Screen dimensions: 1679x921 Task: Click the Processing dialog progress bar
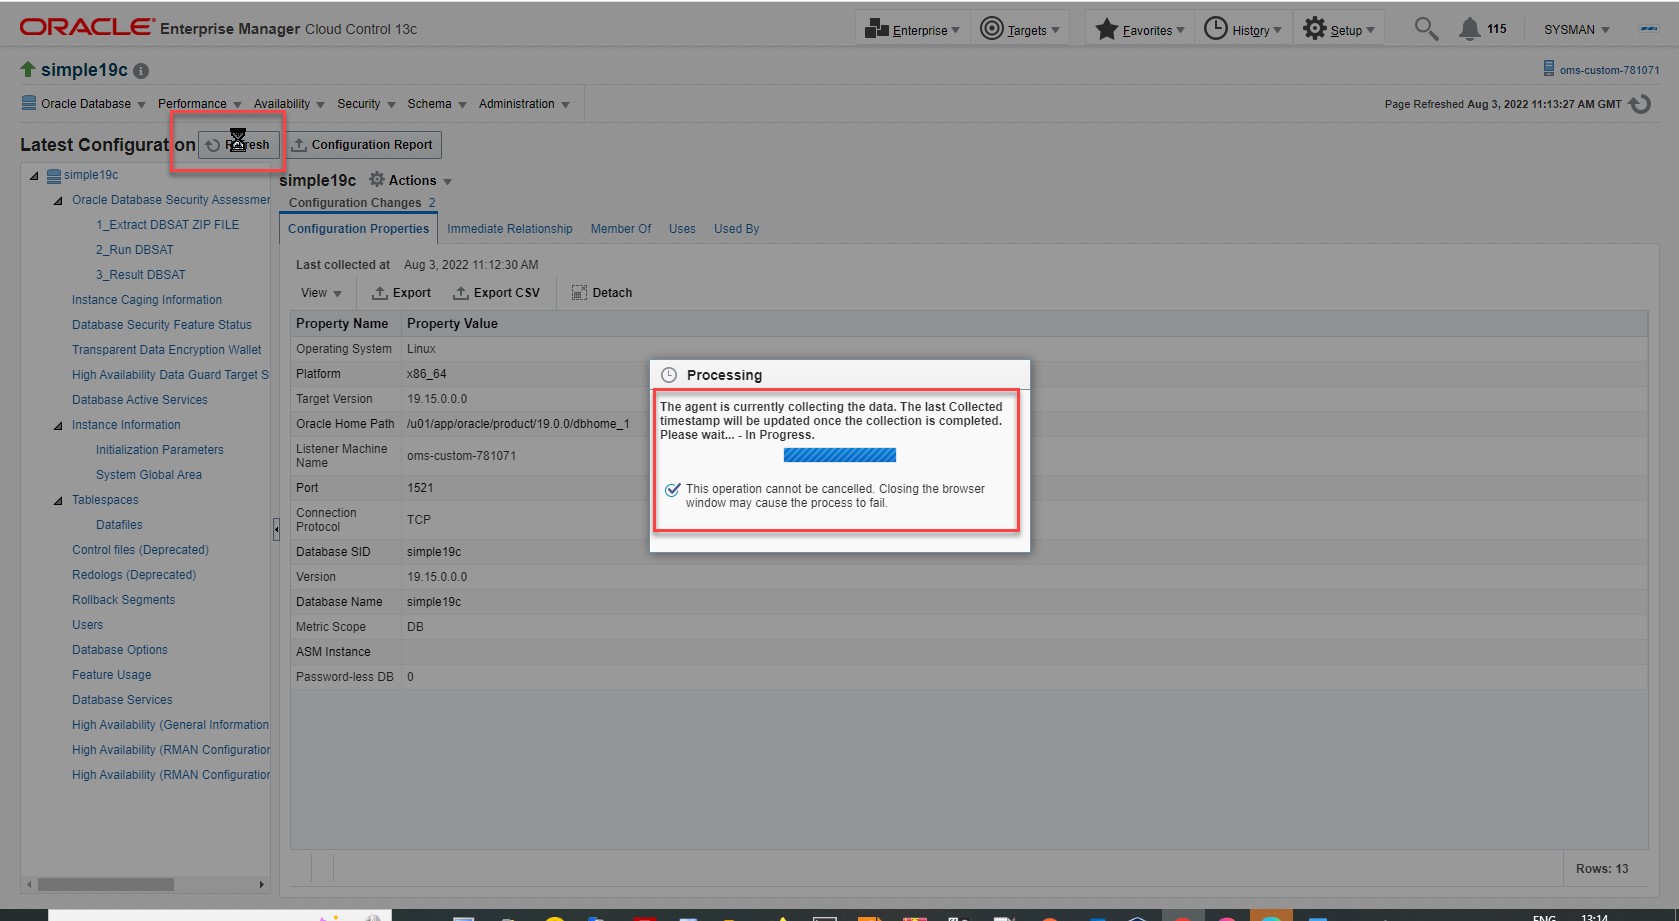point(840,455)
